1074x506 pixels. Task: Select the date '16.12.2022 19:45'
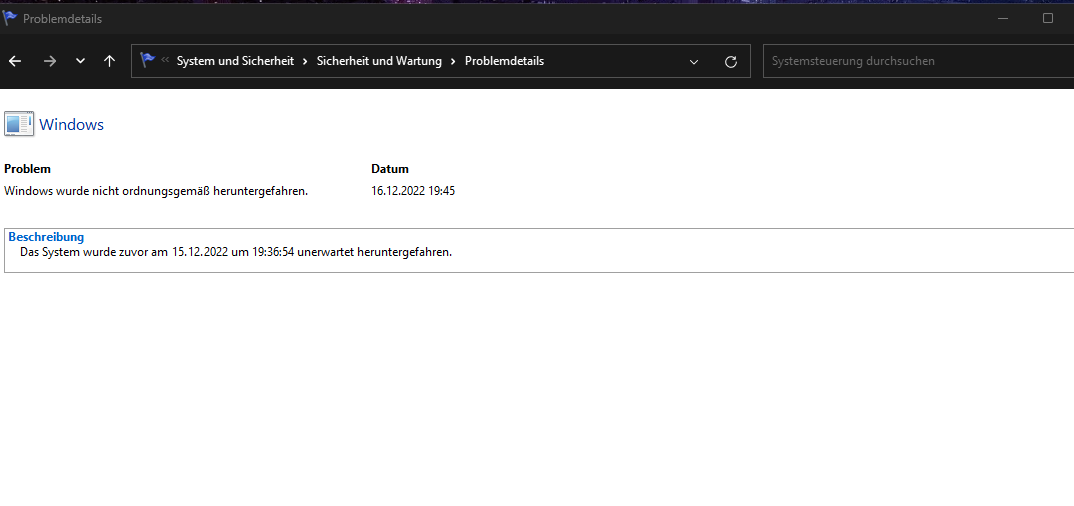pyautogui.click(x=413, y=191)
